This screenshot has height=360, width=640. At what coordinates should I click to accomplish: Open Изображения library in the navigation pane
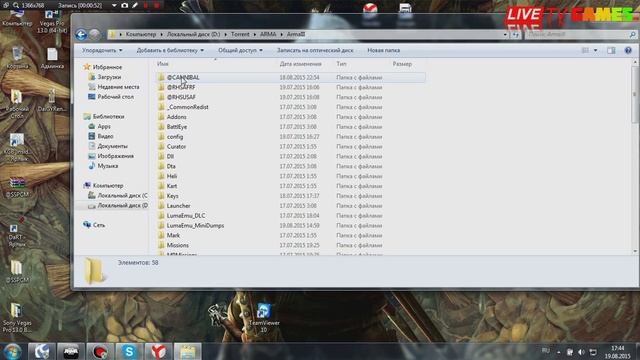tap(116, 156)
